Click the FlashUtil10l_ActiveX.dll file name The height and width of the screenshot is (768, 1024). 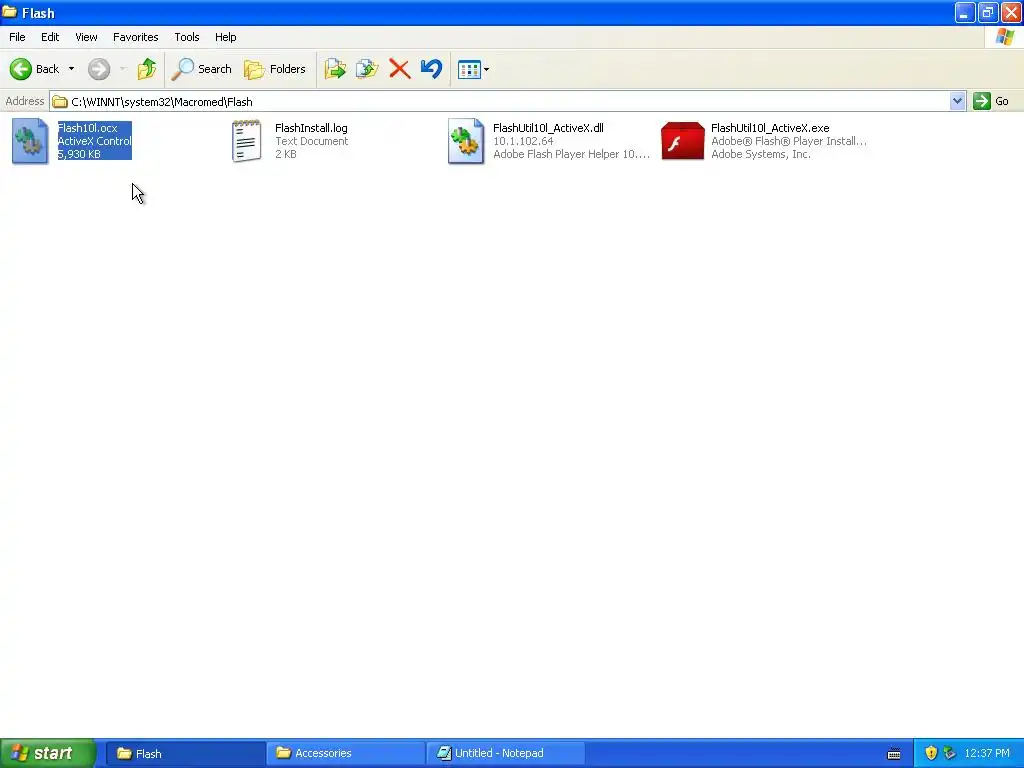[549, 128]
